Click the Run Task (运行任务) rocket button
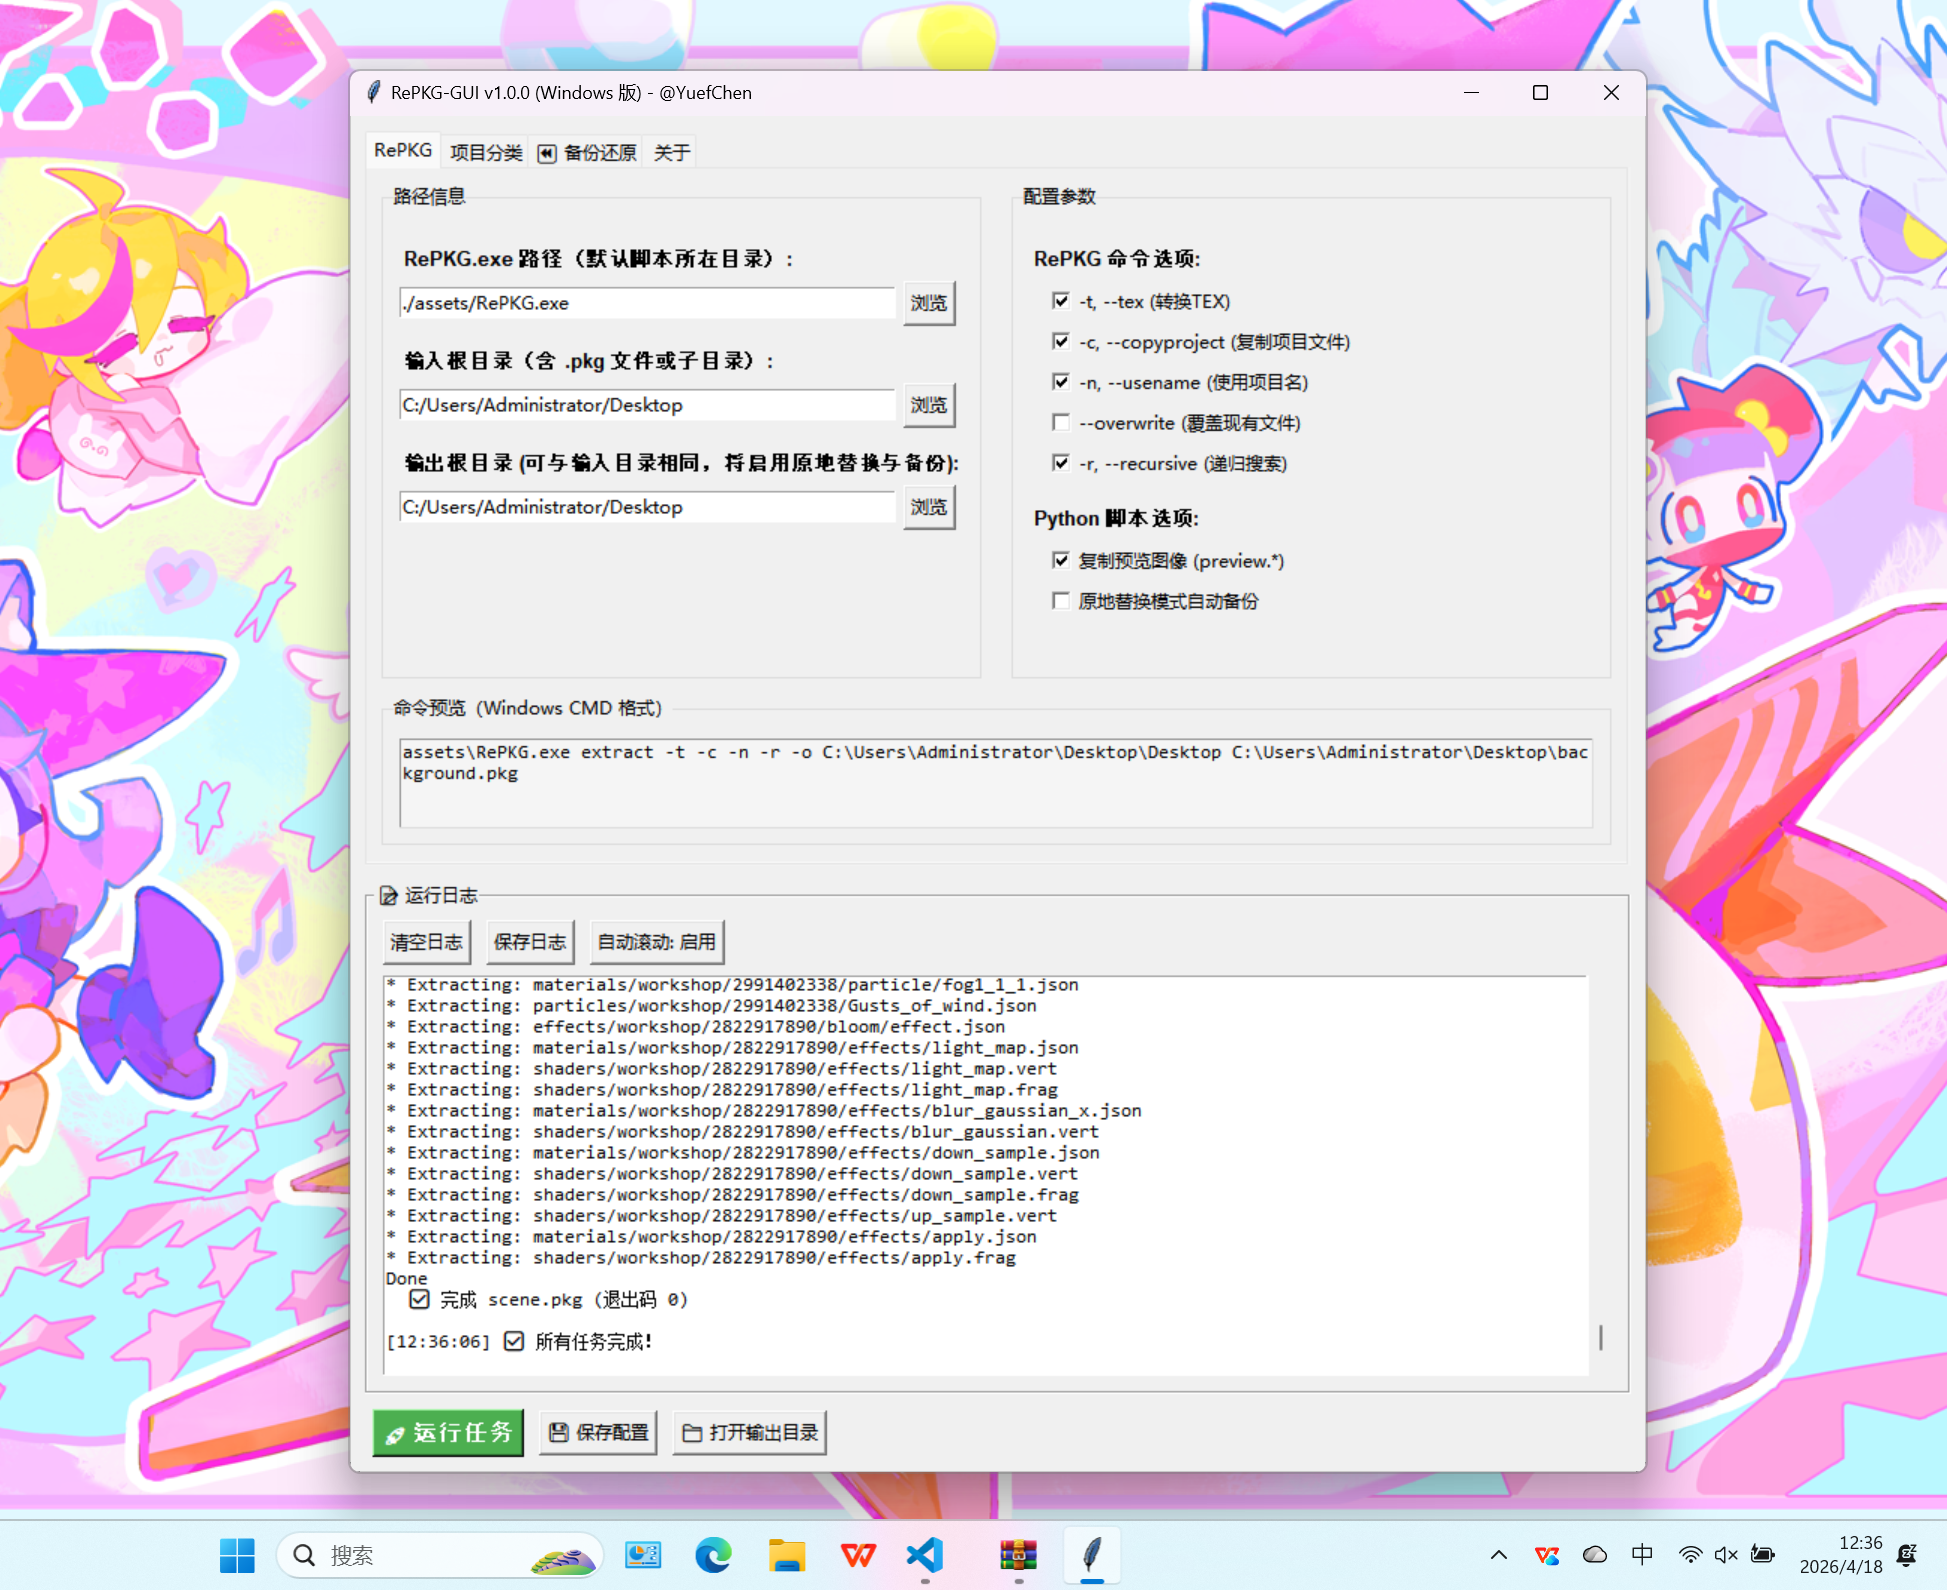This screenshot has width=1947, height=1590. tap(448, 1432)
